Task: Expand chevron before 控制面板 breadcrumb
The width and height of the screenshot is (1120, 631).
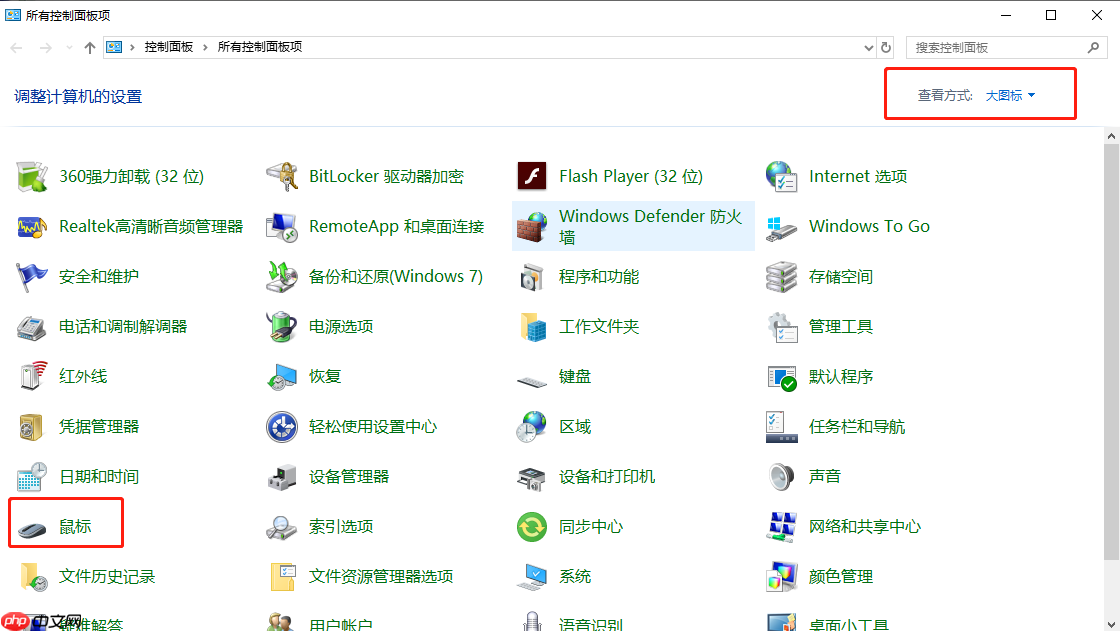Action: [132, 47]
